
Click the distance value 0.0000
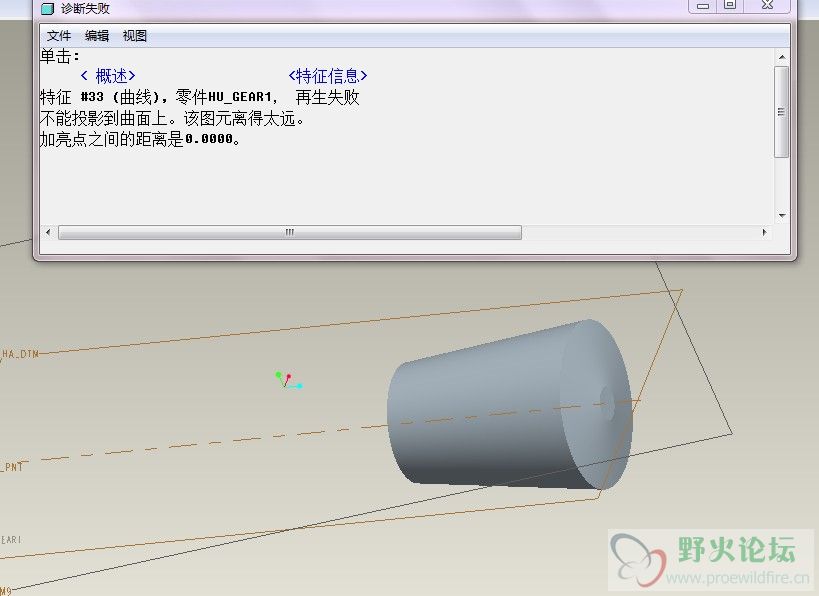click(x=209, y=139)
